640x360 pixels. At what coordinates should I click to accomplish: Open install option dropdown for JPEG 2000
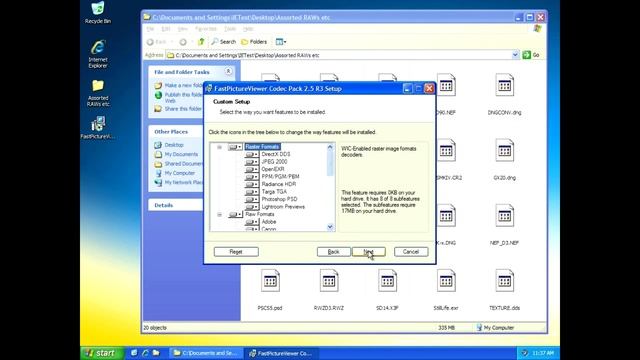251,162
